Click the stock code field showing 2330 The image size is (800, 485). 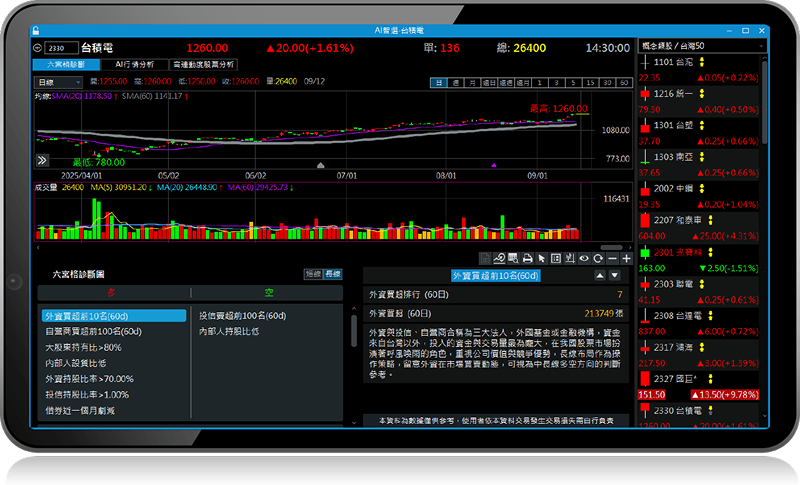61,48
